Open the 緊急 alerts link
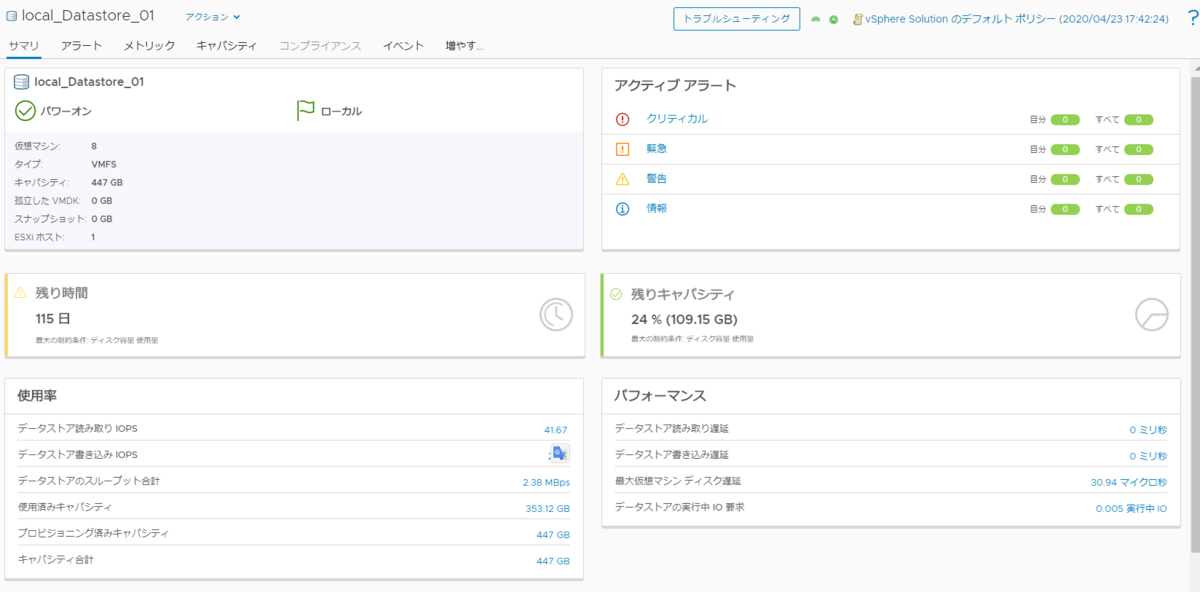Image resolution: width=1200 pixels, height=592 pixels. click(x=657, y=149)
